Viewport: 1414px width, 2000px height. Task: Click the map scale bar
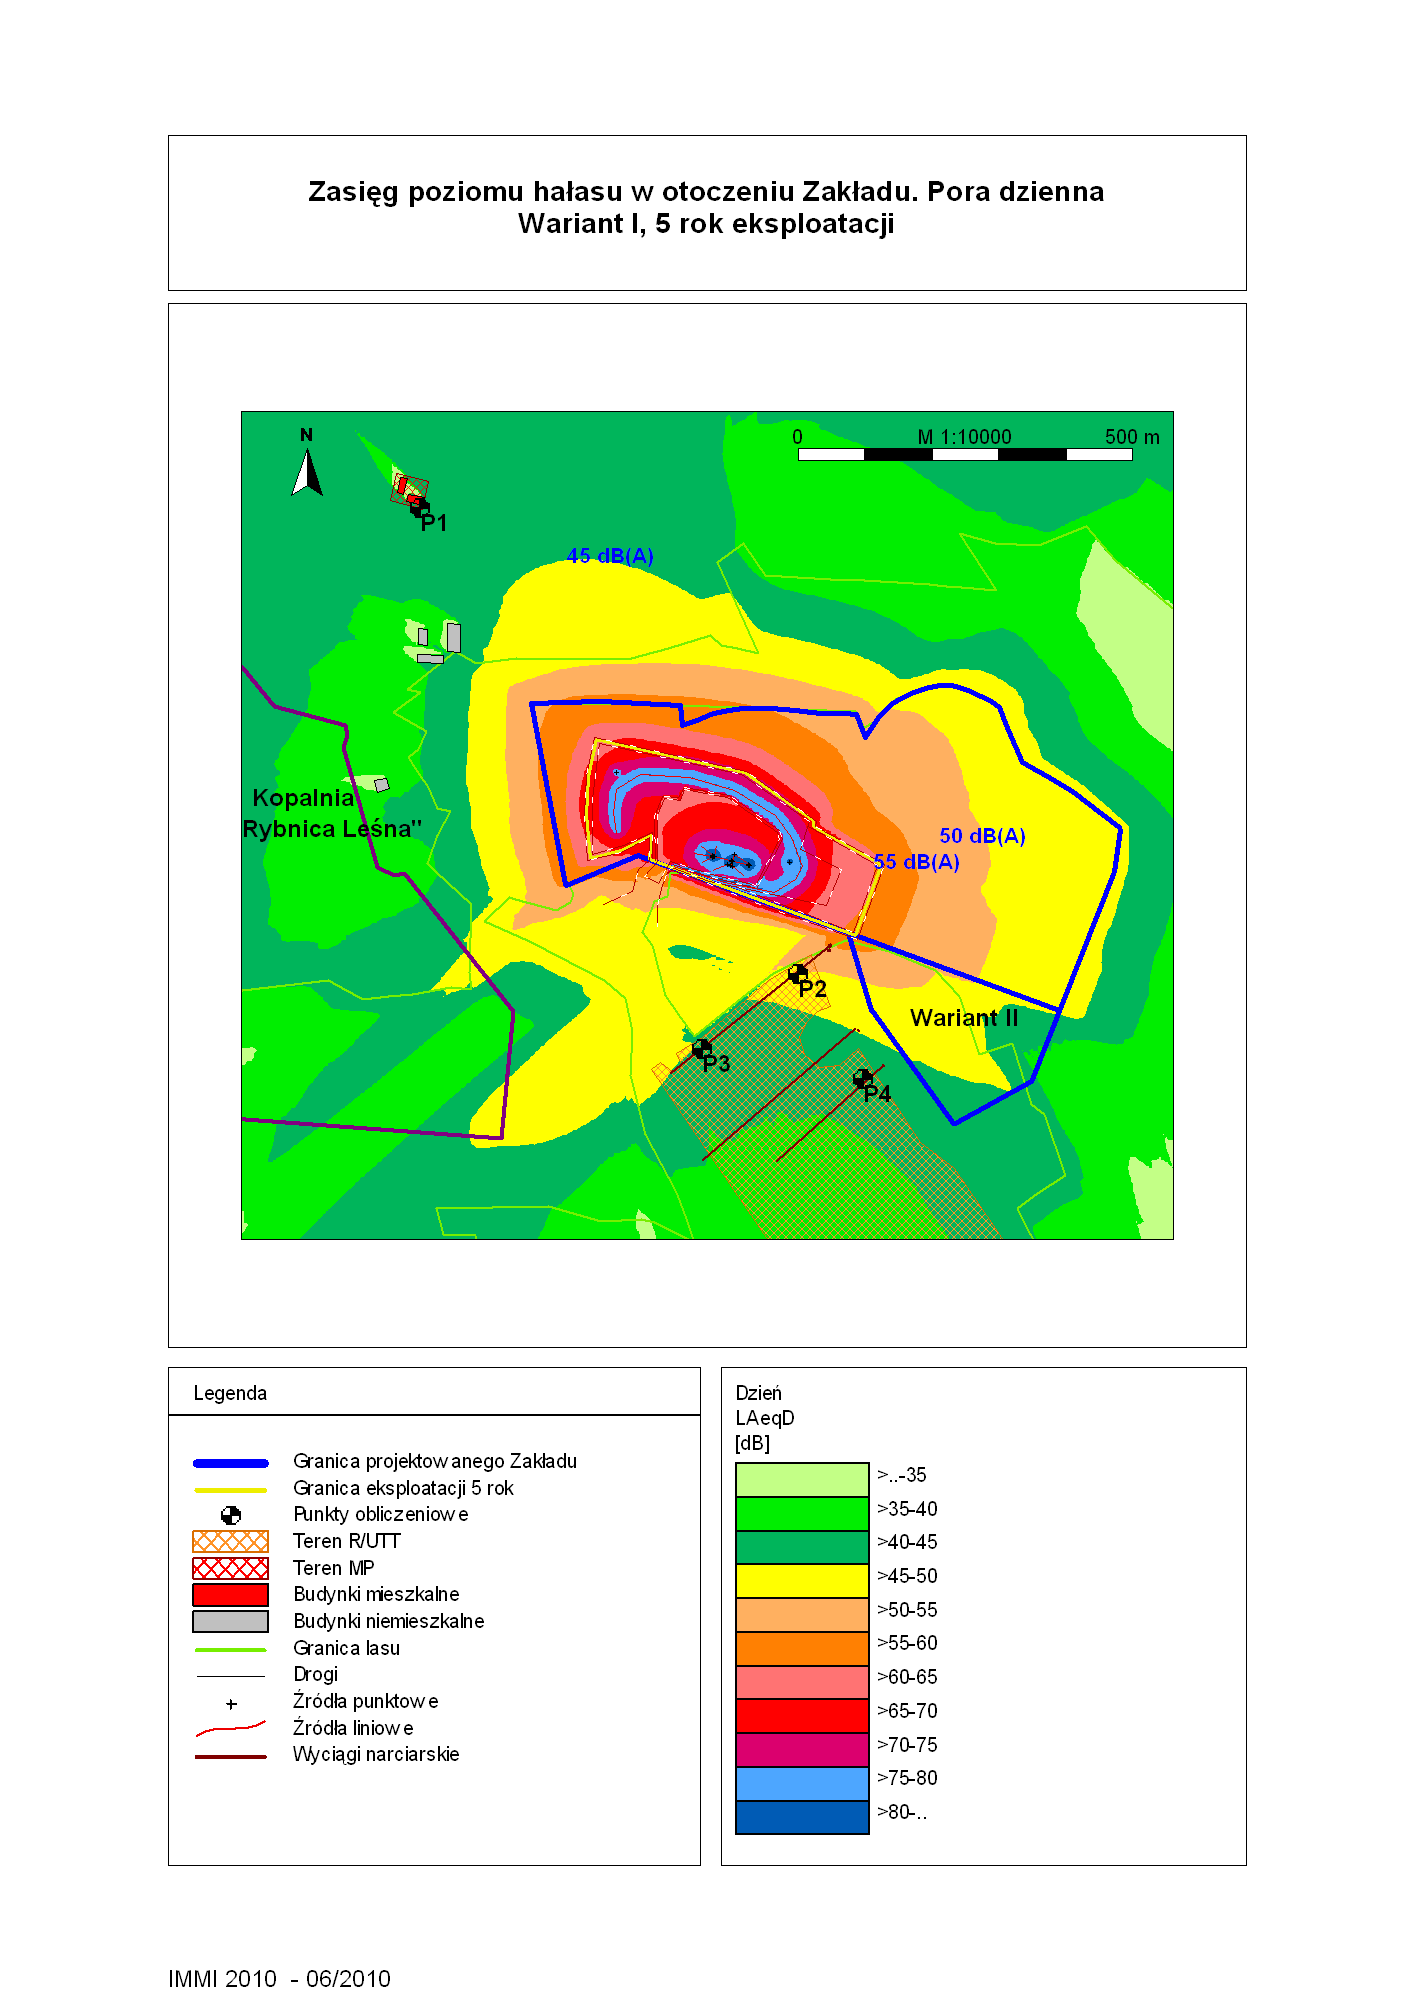click(965, 454)
